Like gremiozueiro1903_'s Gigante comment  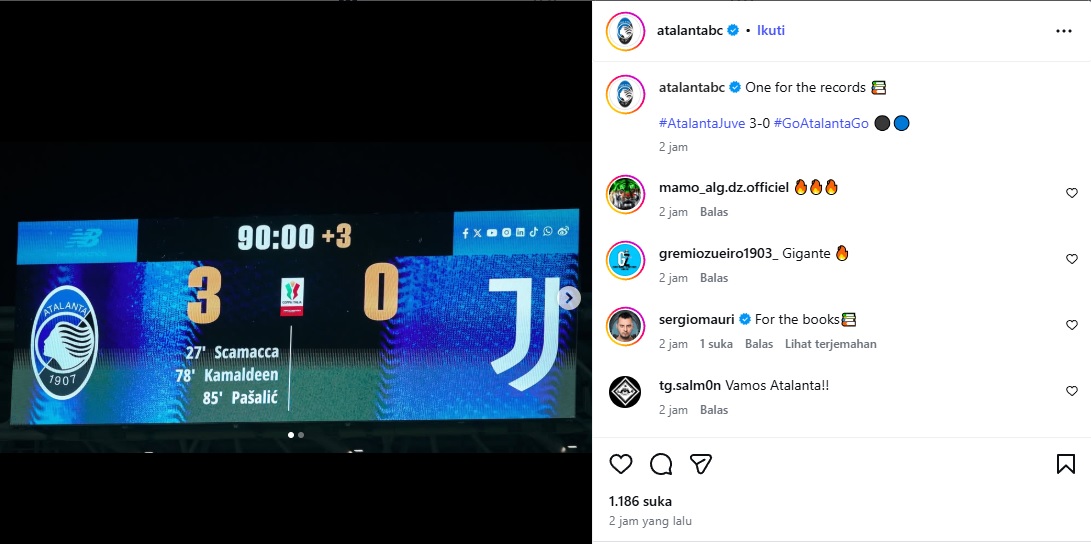[1072, 259]
